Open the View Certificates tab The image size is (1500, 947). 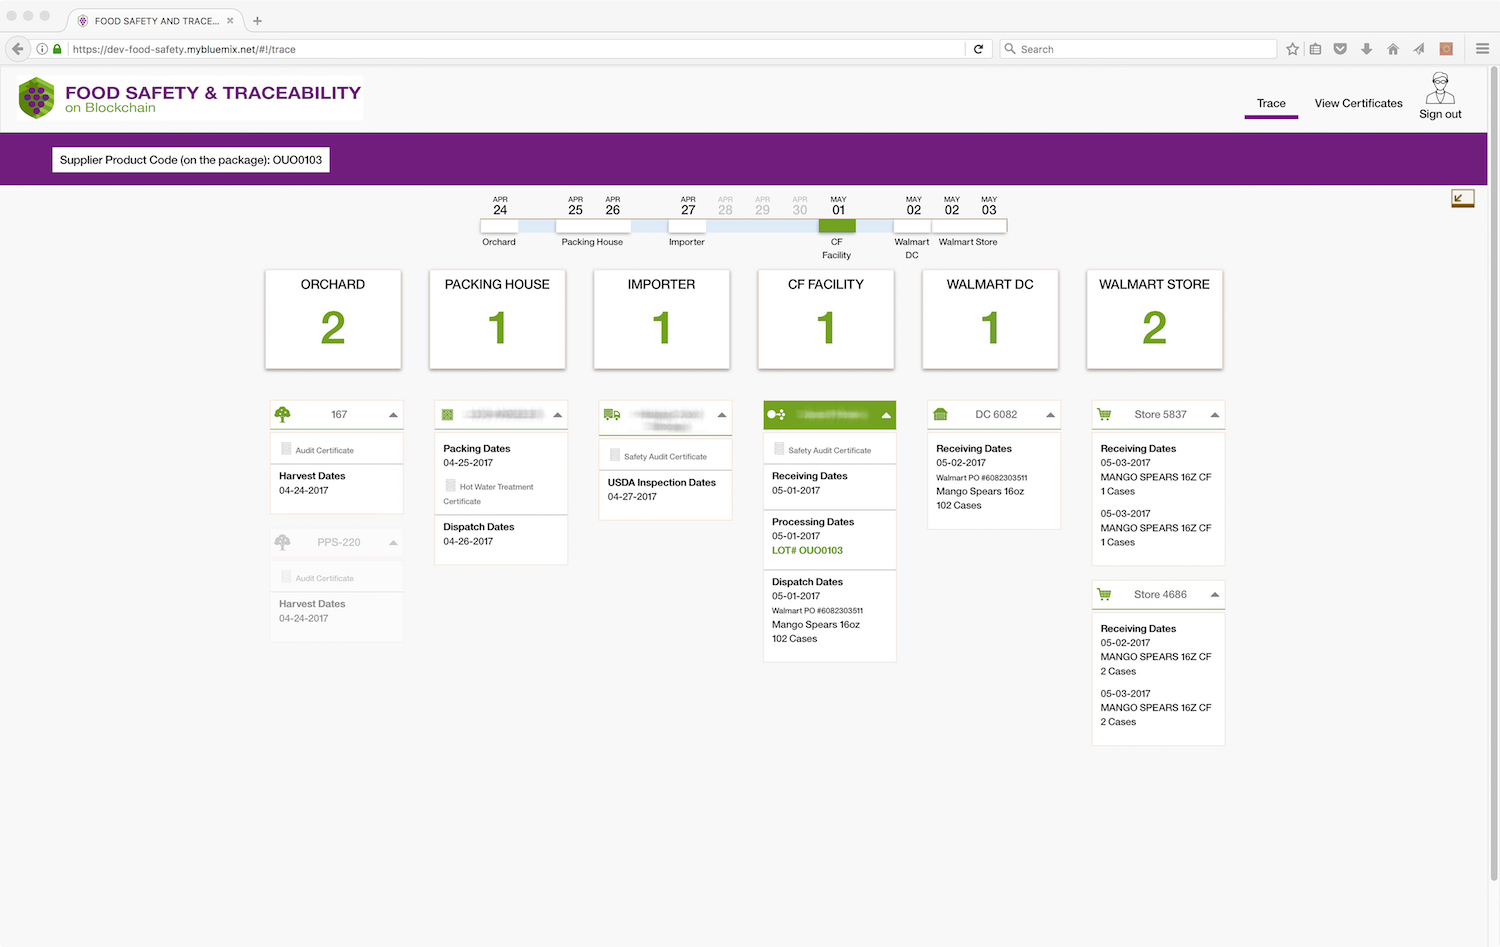tap(1358, 103)
